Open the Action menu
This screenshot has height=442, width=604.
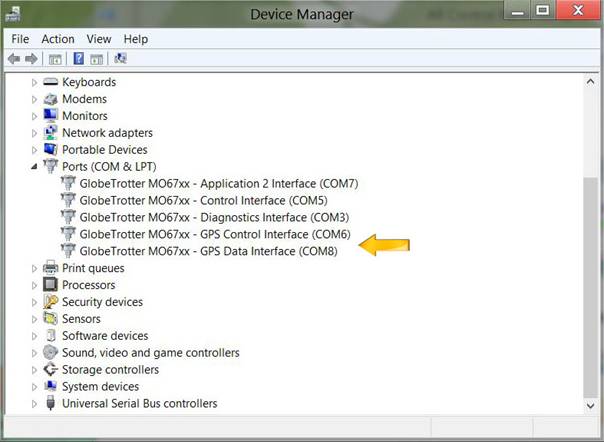coord(58,39)
